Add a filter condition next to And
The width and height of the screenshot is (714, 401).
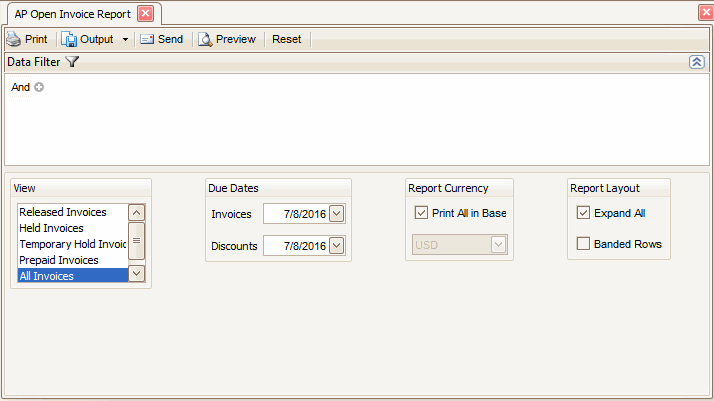click(39, 87)
